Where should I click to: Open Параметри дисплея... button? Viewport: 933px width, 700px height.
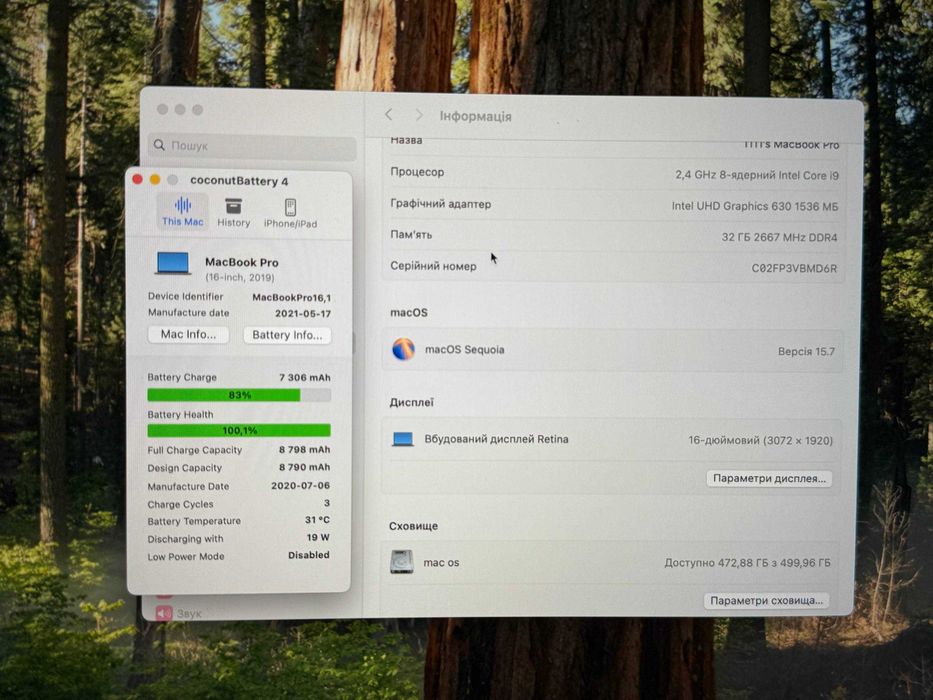(x=769, y=479)
